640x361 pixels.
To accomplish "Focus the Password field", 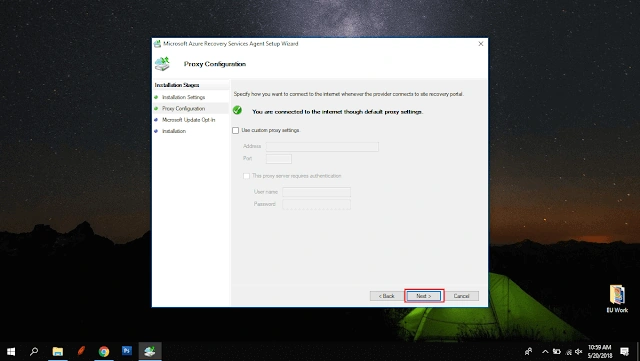I will click(x=316, y=204).
